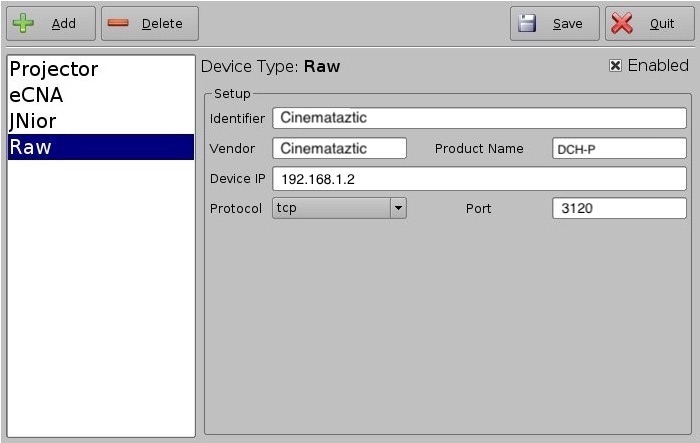Viewport: 700px width, 443px height.
Task: Click the red minus Delete icon
Action: 118,23
